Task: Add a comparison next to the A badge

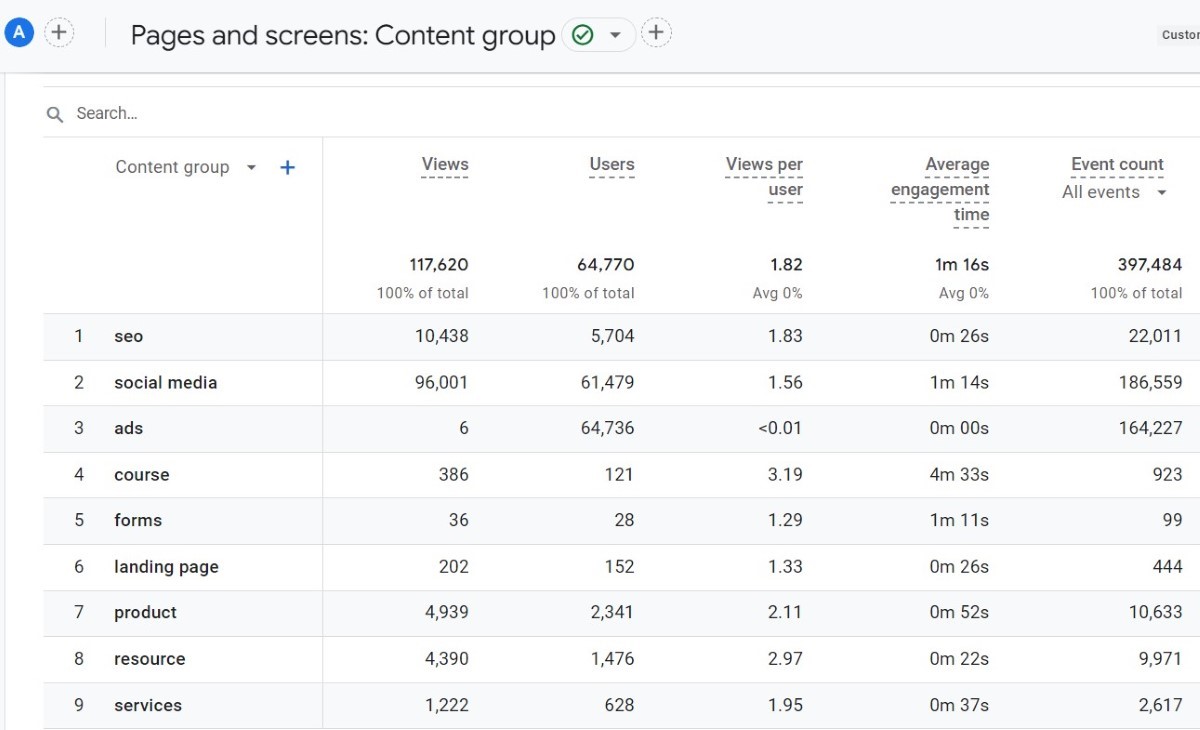Action: pos(59,33)
